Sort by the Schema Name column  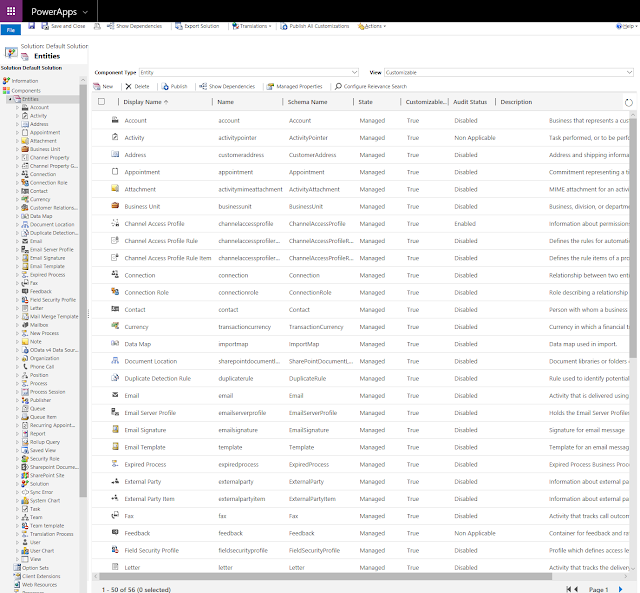coord(307,102)
